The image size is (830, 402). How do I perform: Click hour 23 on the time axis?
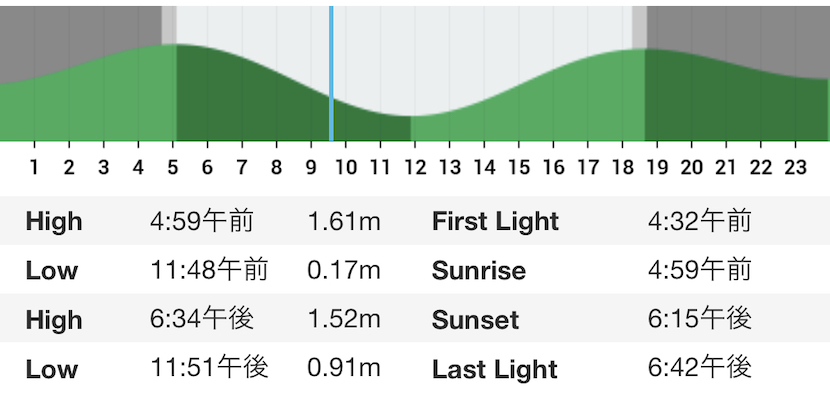(x=795, y=168)
